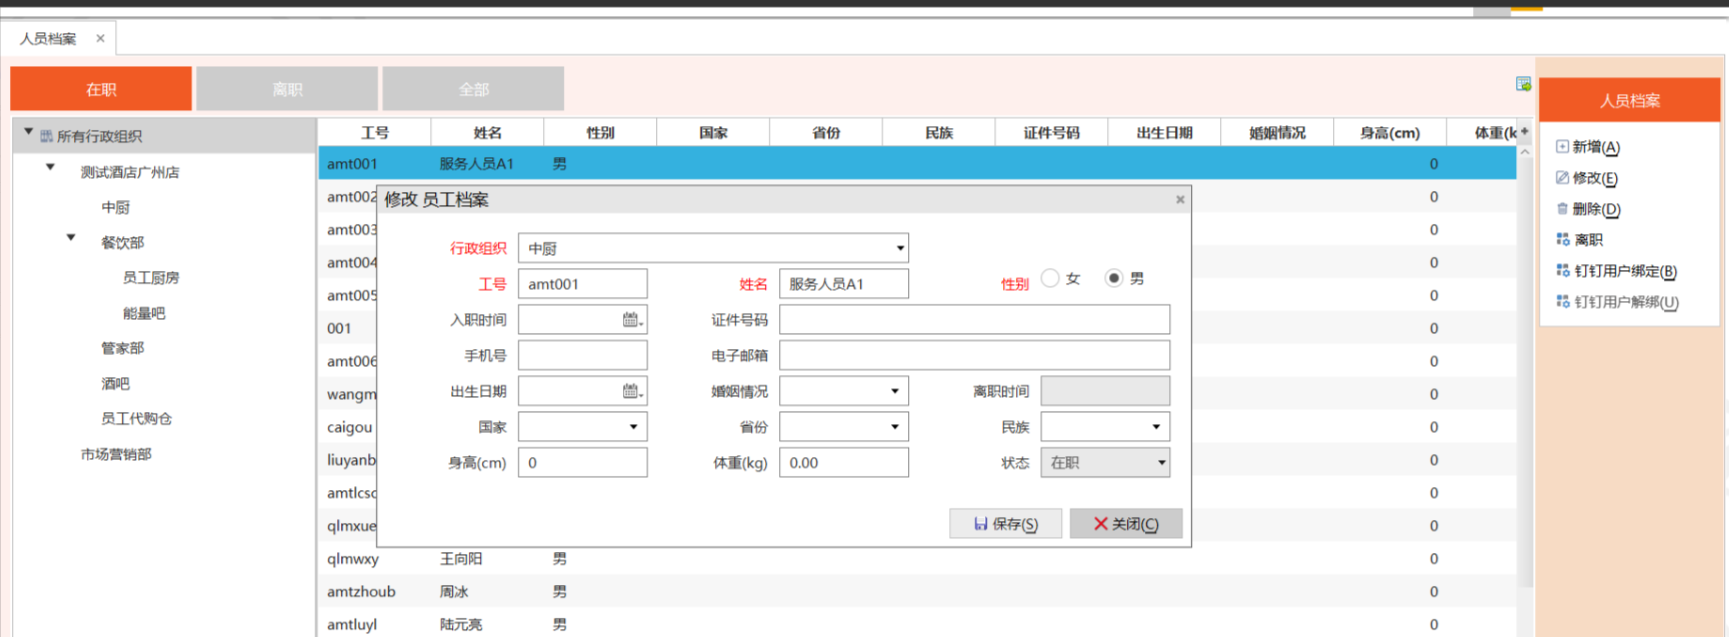
Task: Select the 男 gender radio button
Action: [x=1113, y=278]
